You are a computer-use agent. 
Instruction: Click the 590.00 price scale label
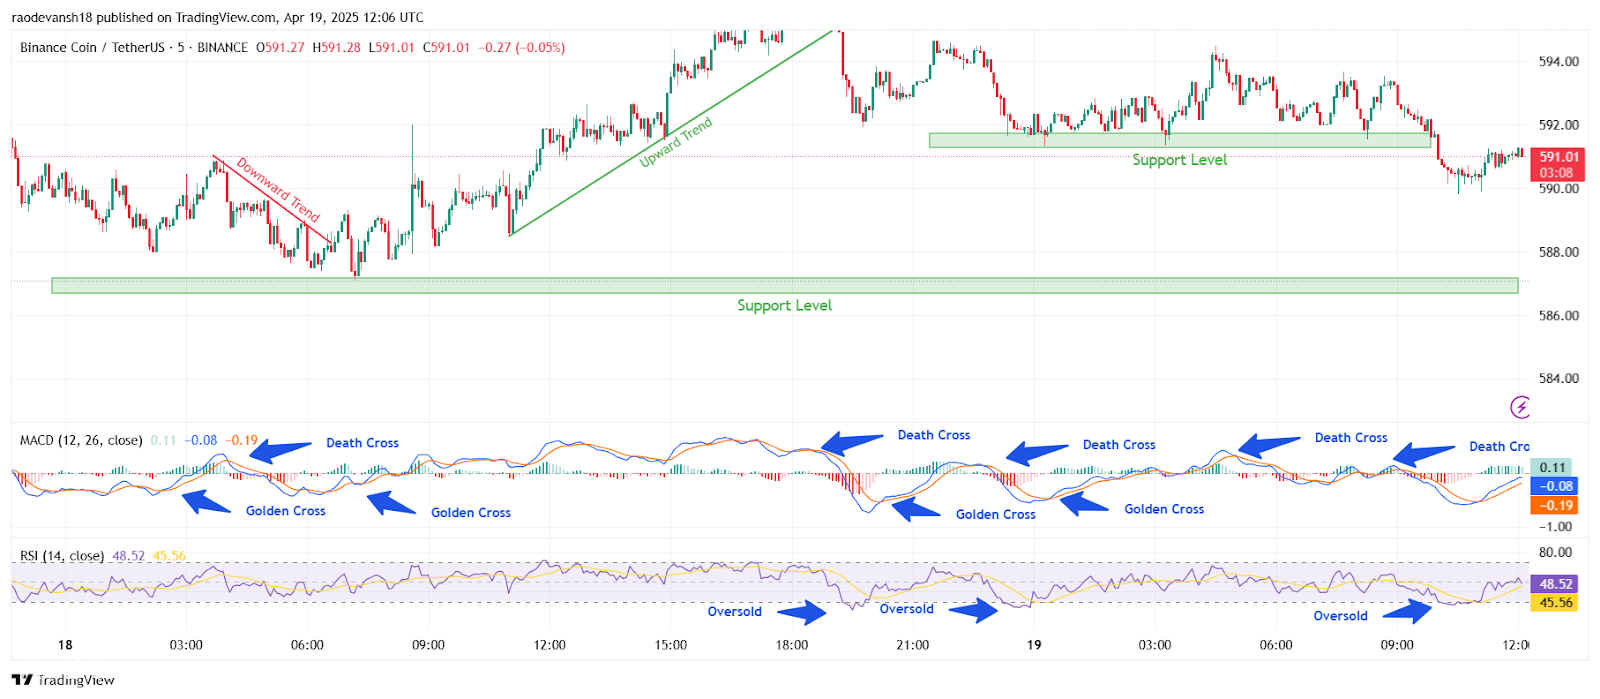(x=1559, y=188)
